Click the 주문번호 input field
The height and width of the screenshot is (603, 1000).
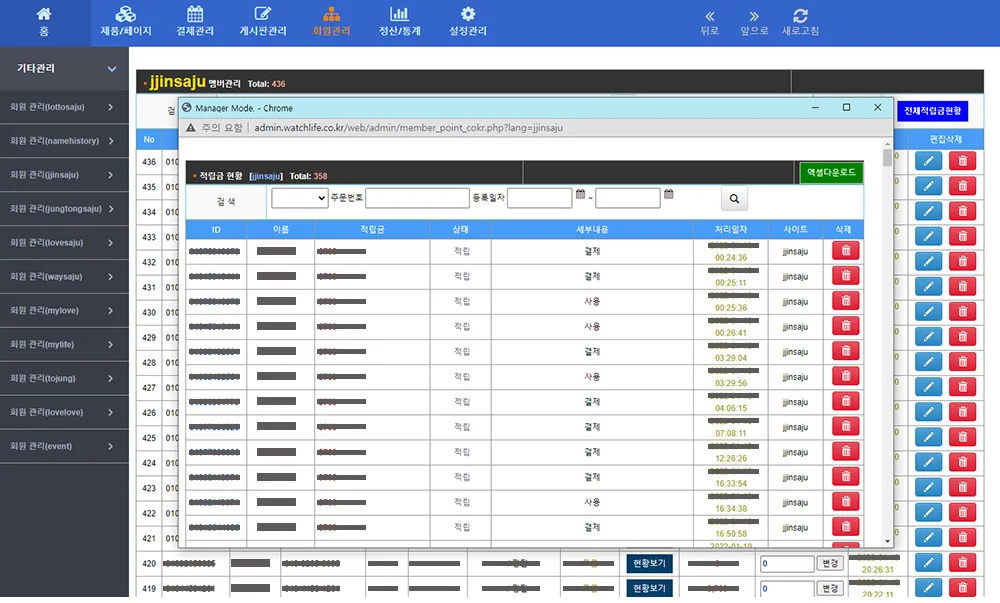click(x=417, y=198)
